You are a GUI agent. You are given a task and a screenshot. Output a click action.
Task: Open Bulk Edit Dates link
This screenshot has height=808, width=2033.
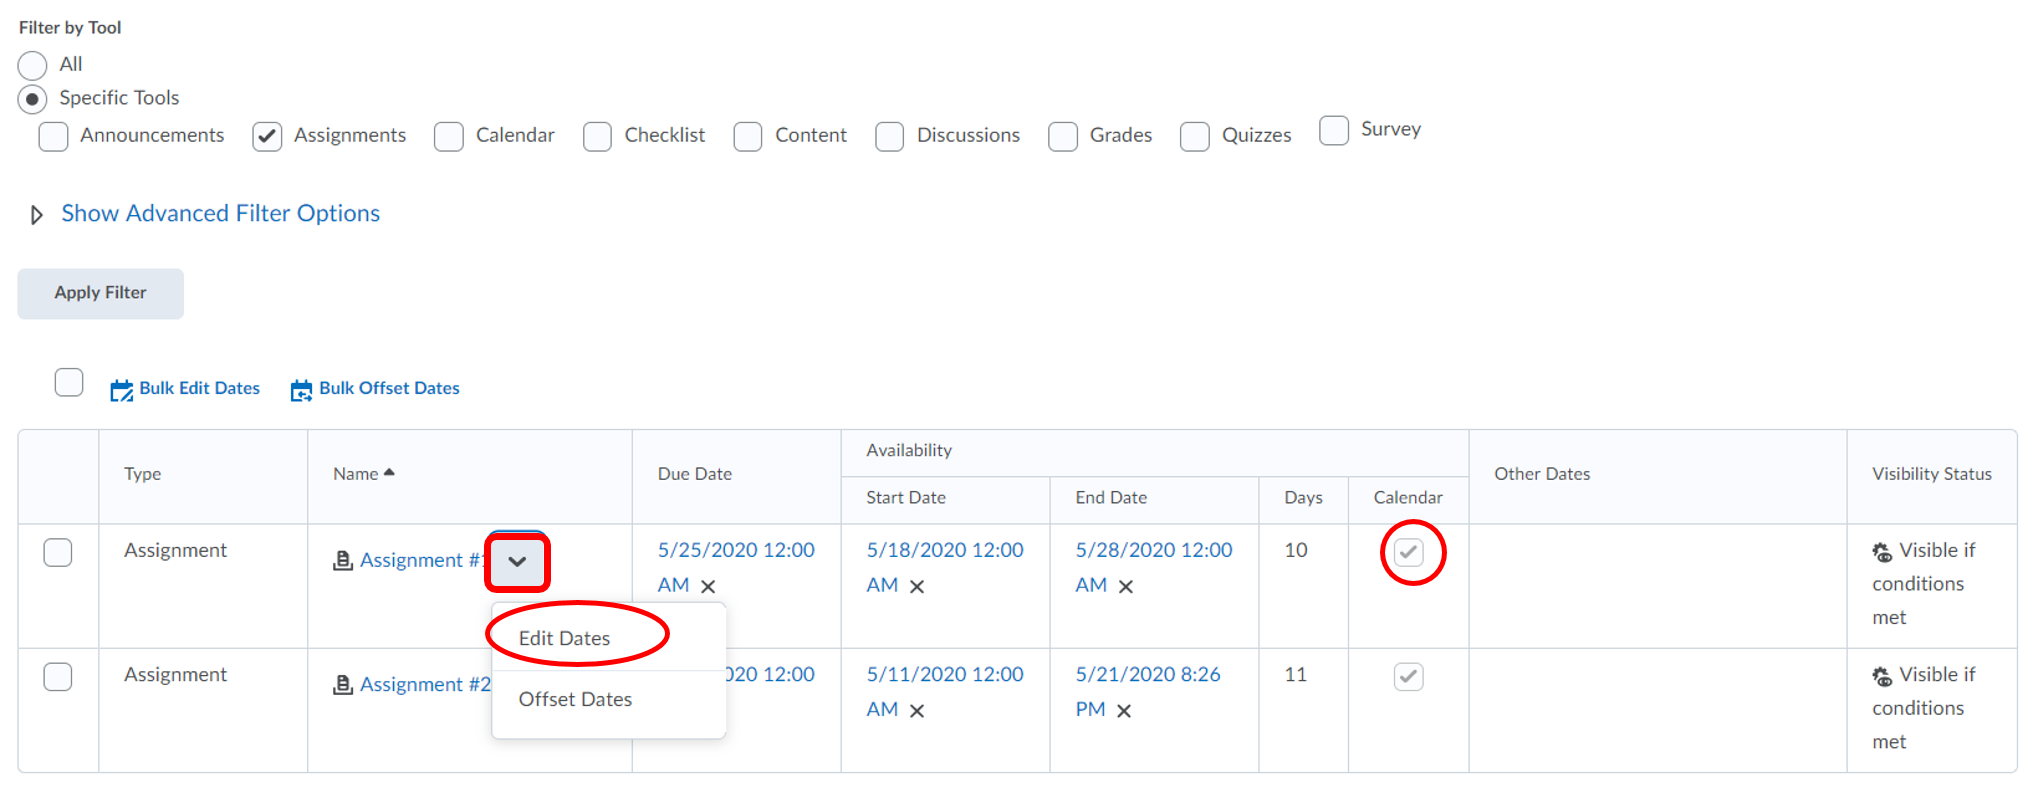point(200,388)
